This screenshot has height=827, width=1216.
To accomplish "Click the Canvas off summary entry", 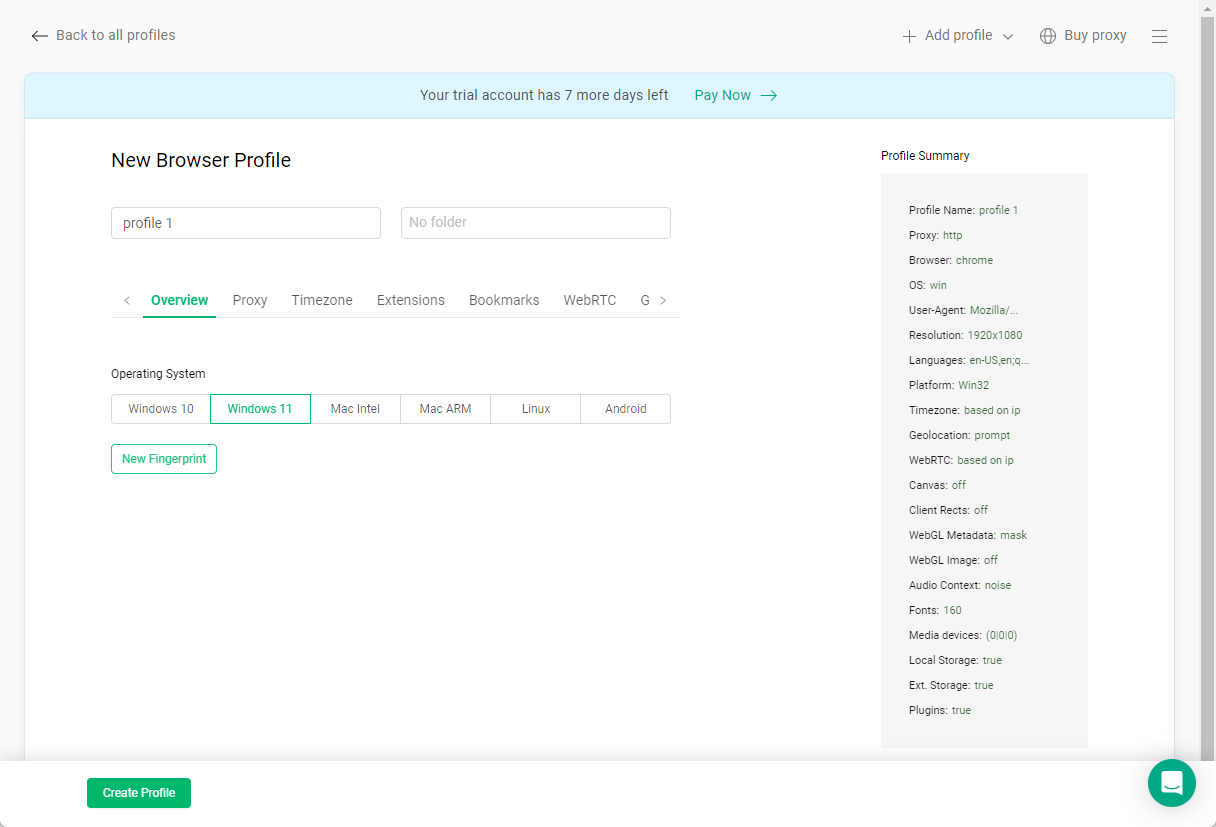I will pyautogui.click(x=937, y=485).
